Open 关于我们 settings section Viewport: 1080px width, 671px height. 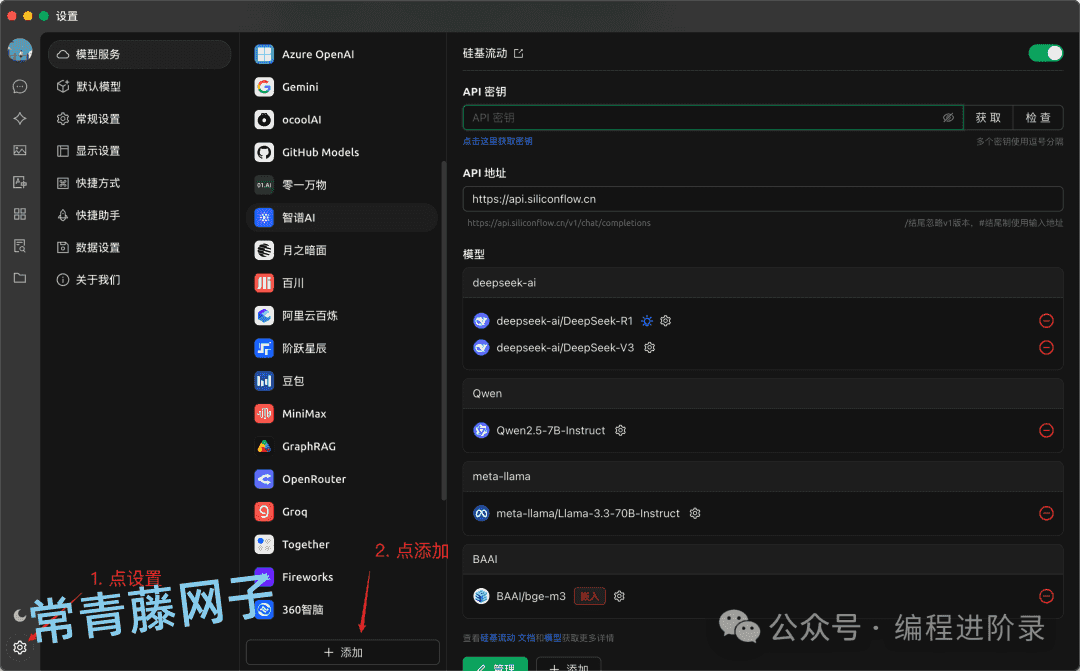140,280
